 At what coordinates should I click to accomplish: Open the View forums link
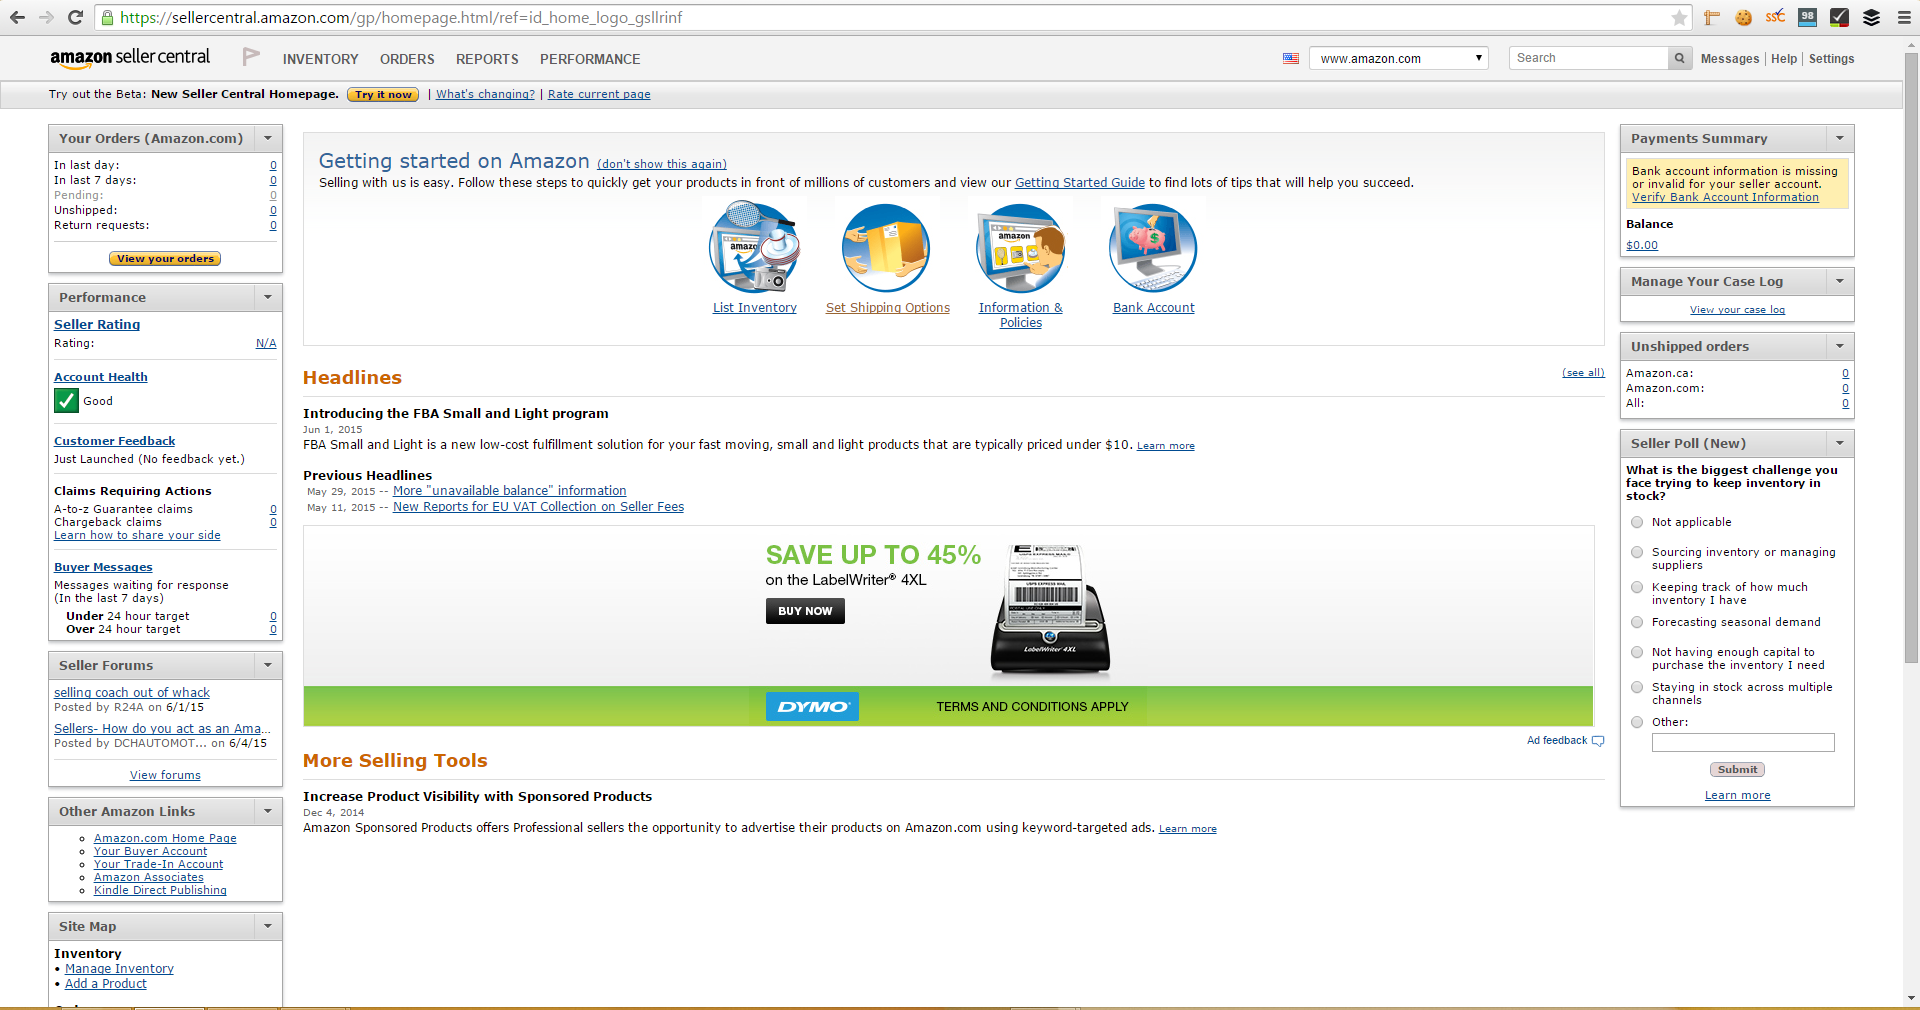coord(165,775)
